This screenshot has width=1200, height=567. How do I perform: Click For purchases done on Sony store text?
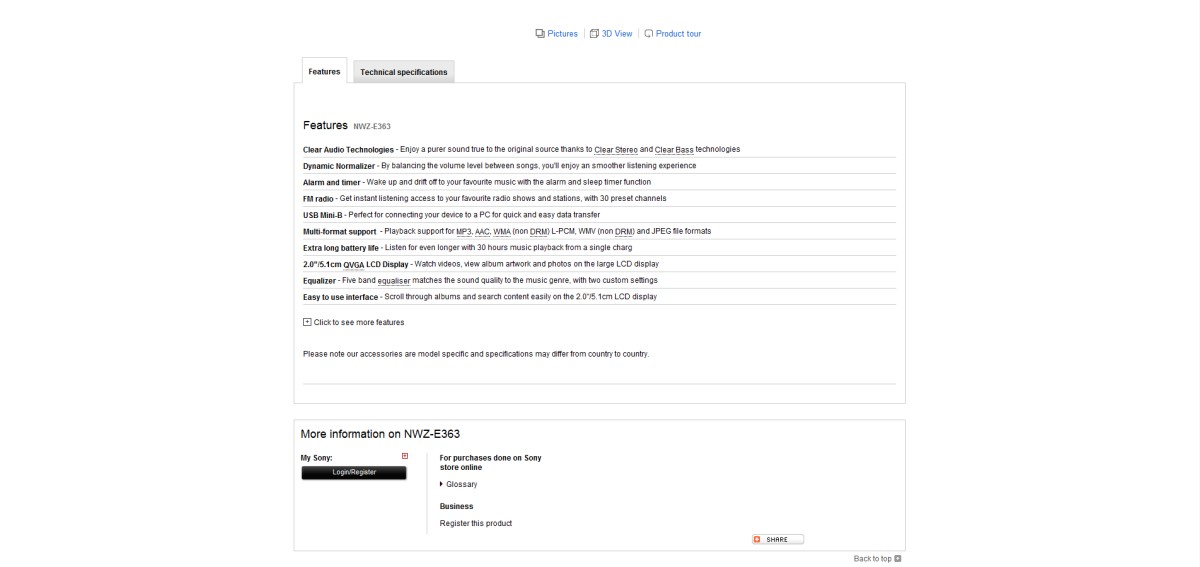490,462
